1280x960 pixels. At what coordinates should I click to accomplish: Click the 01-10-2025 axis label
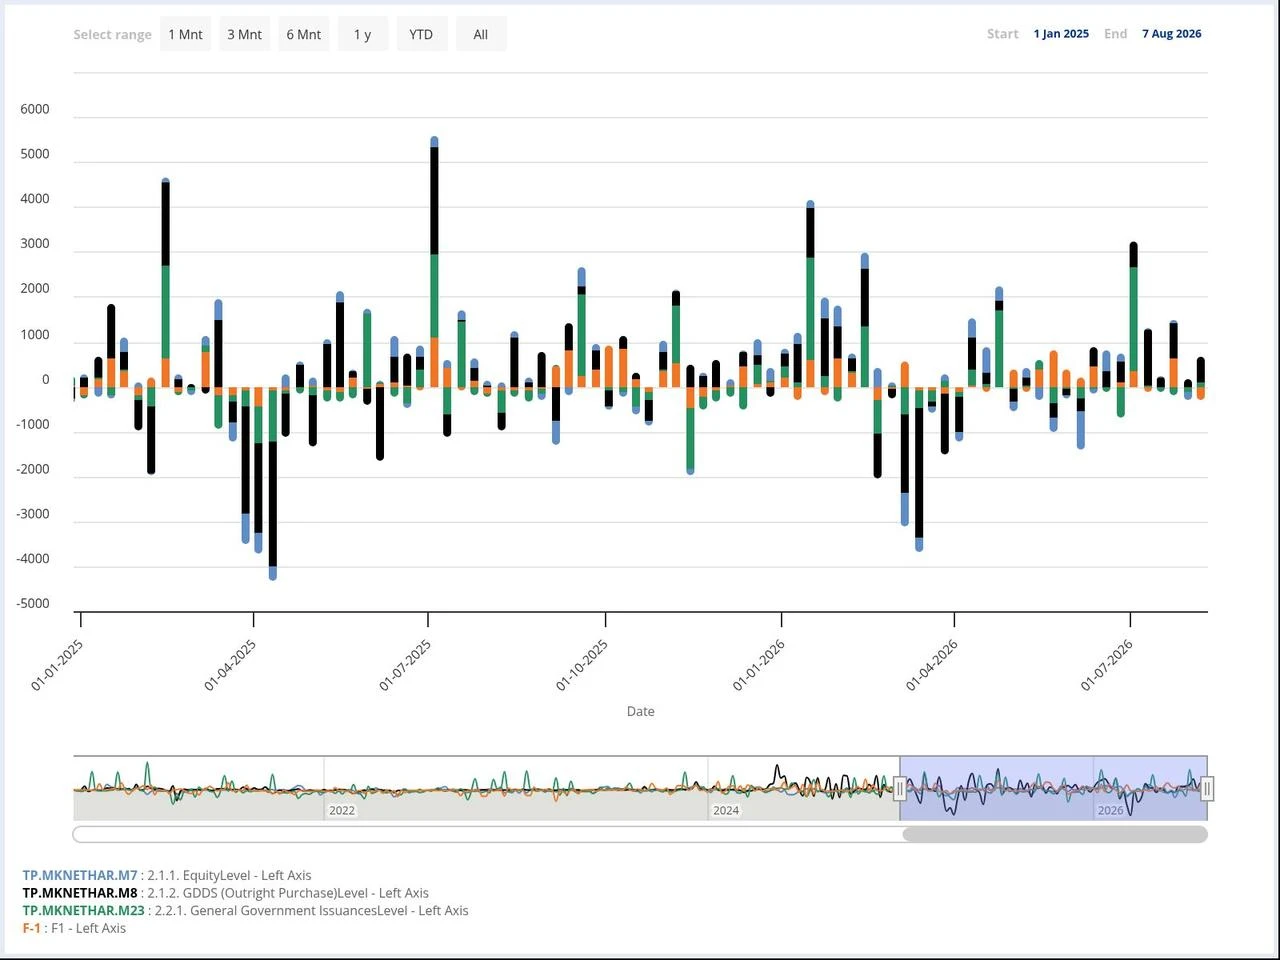(x=582, y=666)
